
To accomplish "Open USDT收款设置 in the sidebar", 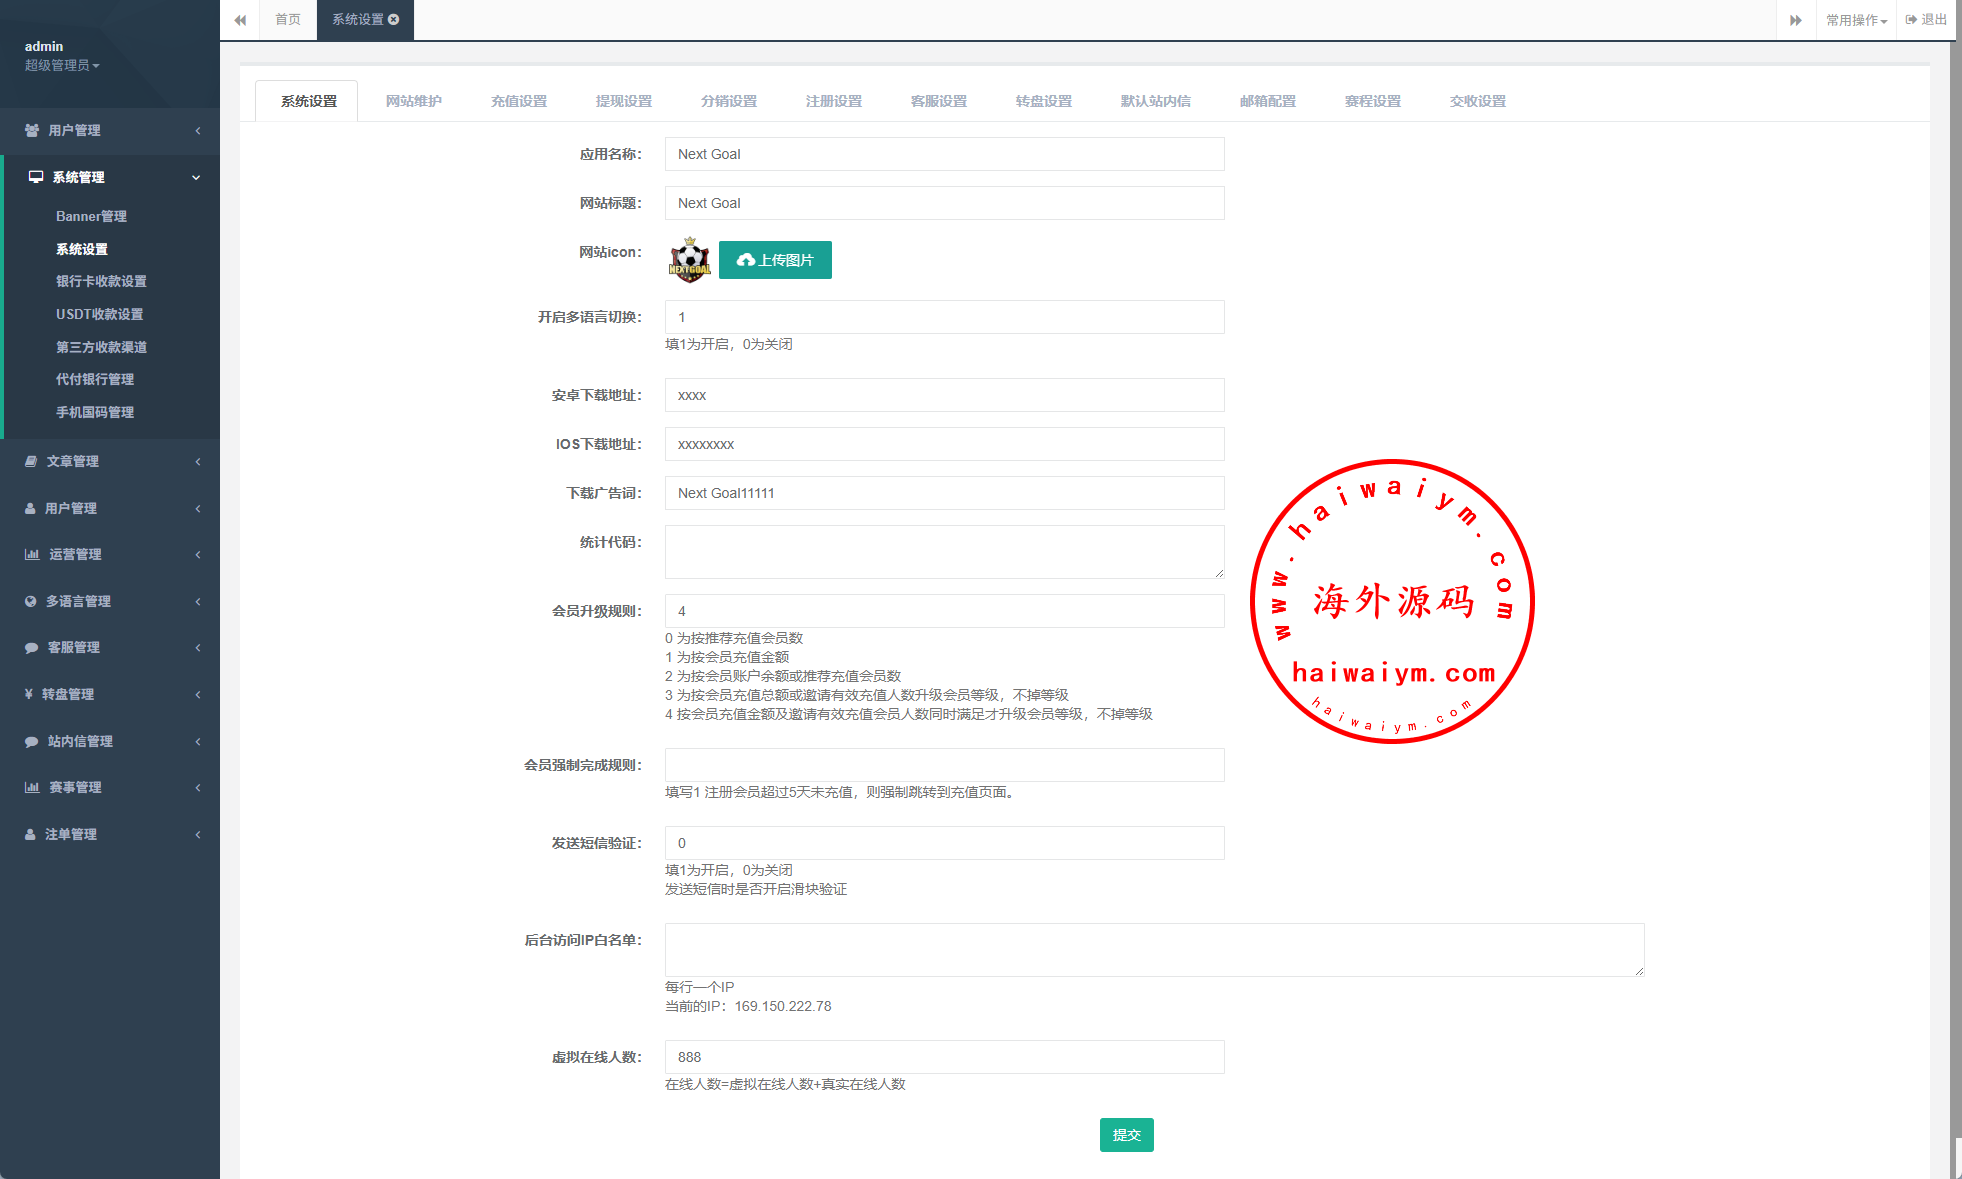I will 99,314.
